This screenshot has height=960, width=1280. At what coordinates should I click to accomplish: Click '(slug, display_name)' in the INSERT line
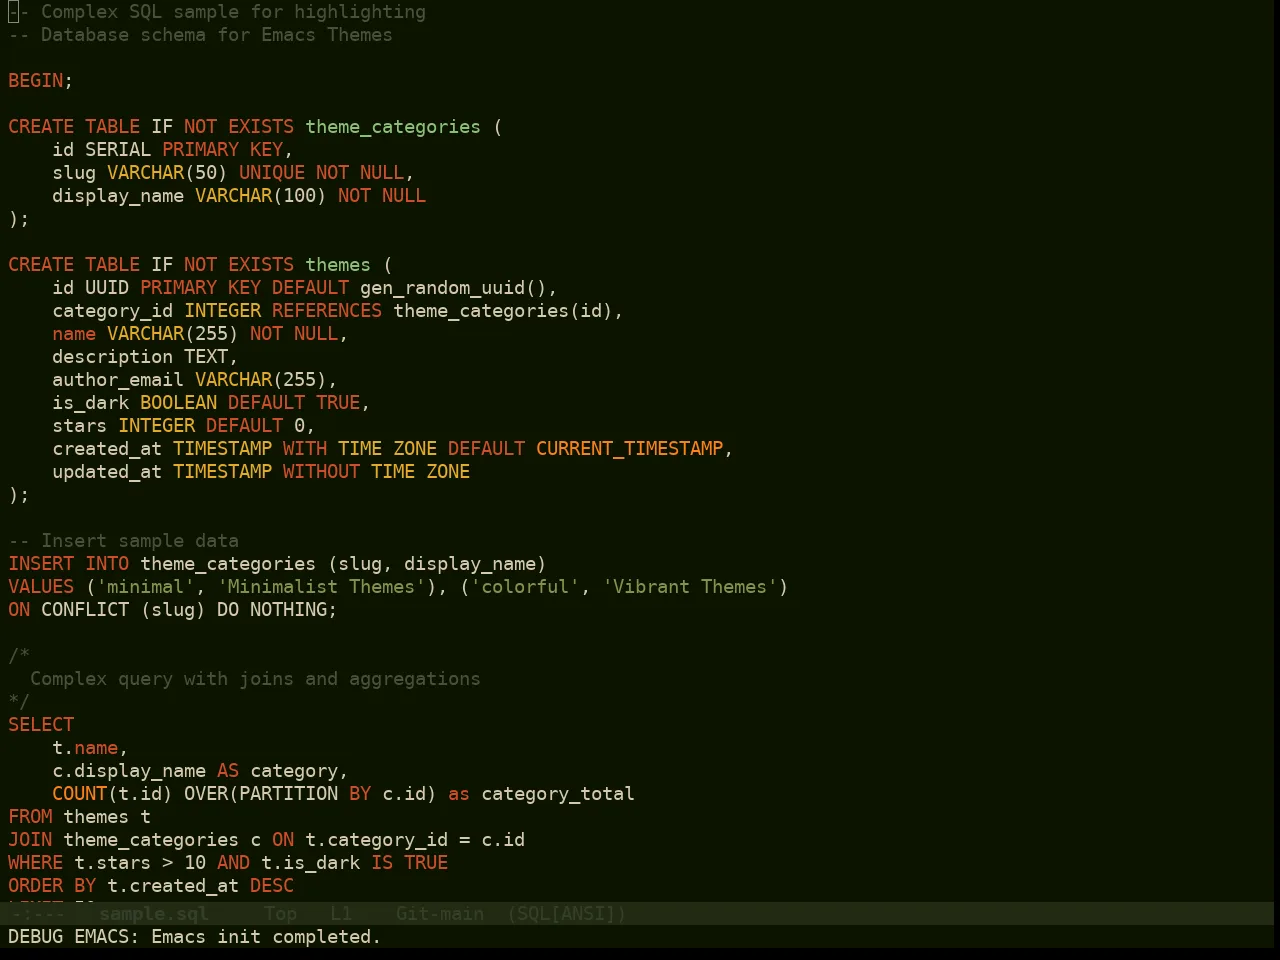click(437, 564)
